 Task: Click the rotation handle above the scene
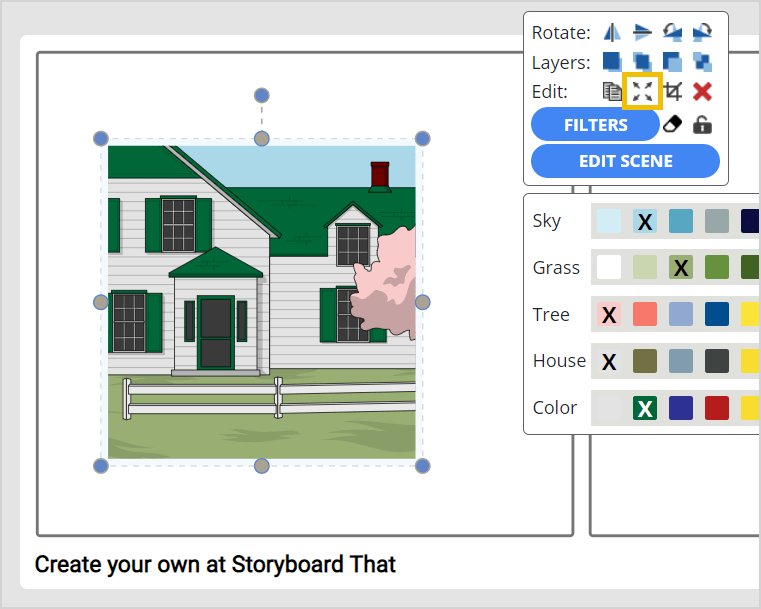pyautogui.click(x=262, y=96)
